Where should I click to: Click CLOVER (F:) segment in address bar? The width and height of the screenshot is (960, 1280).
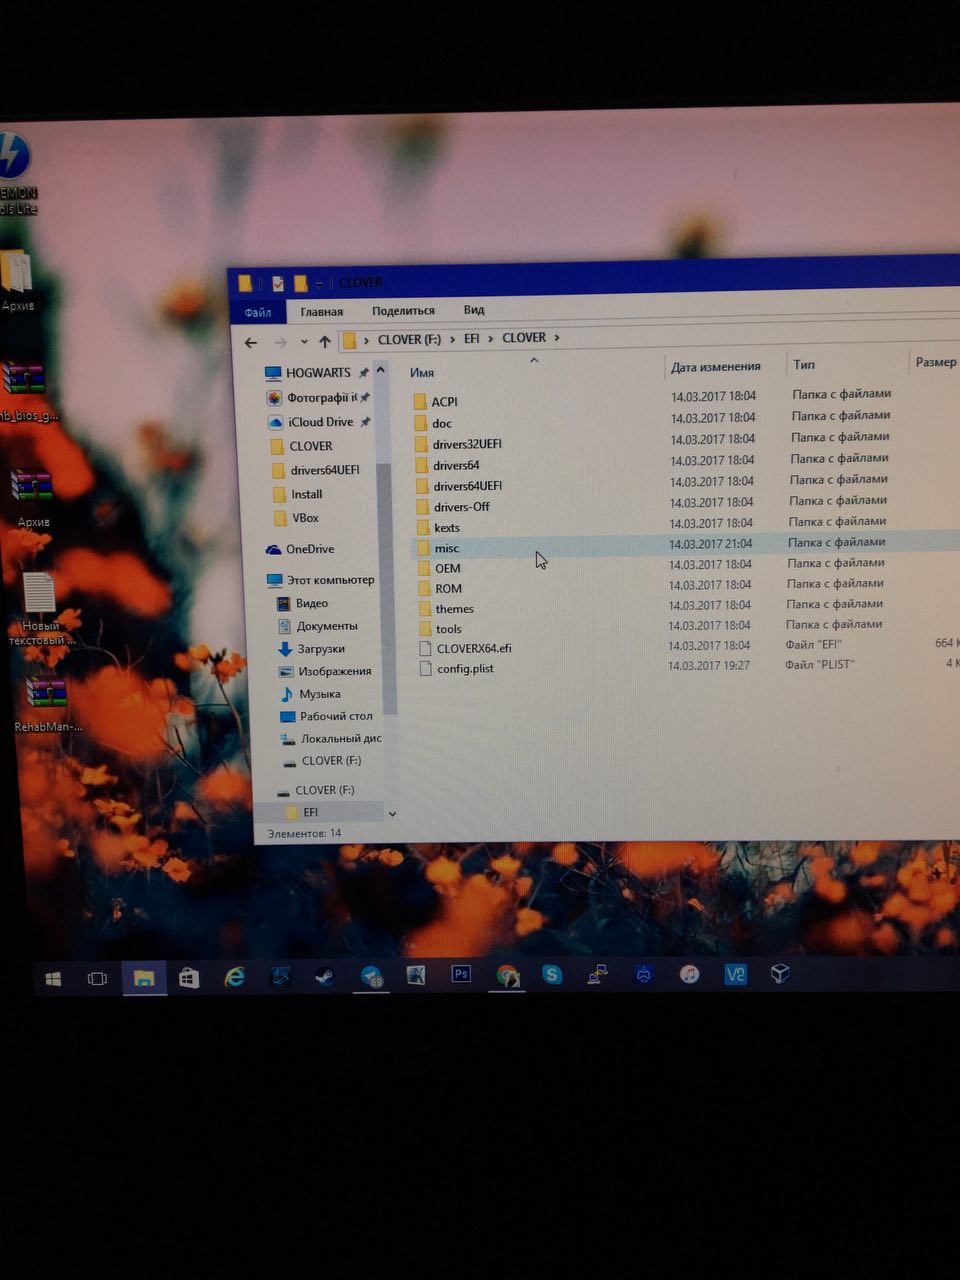click(x=409, y=340)
